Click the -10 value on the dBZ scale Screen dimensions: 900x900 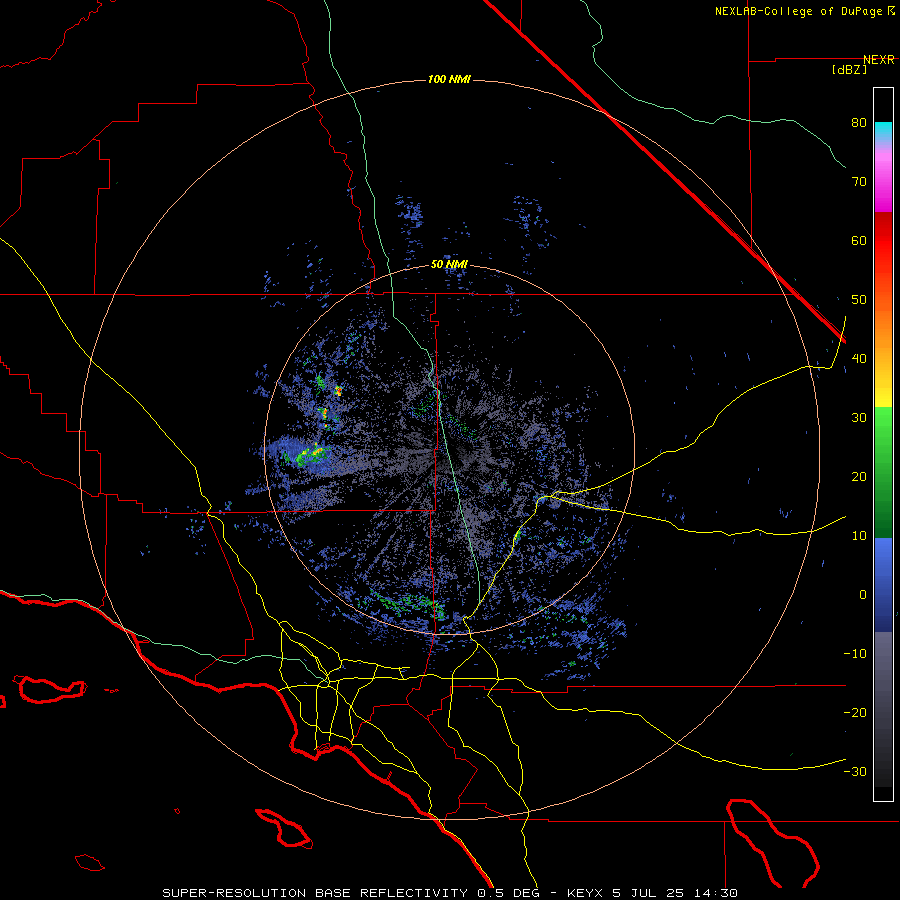pos(855,654)
